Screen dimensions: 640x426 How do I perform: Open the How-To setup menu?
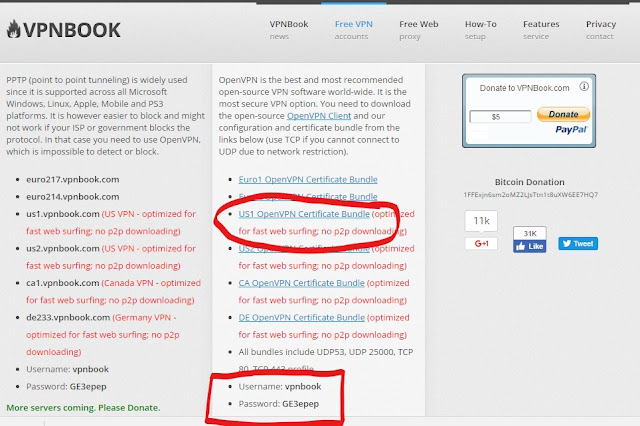pyautogui.click(x=480, y=30)
